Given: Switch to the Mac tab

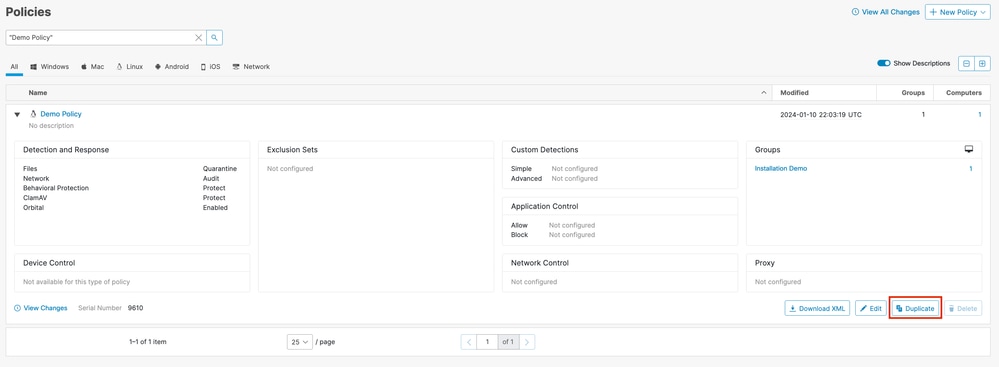Looking at the screenshot, I should (x=92, y=67).
